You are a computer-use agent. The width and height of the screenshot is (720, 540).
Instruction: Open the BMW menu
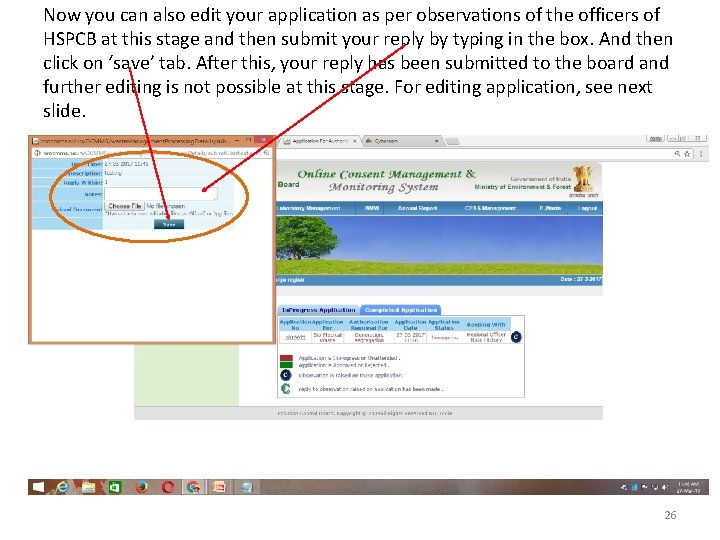tap(372, 208)
